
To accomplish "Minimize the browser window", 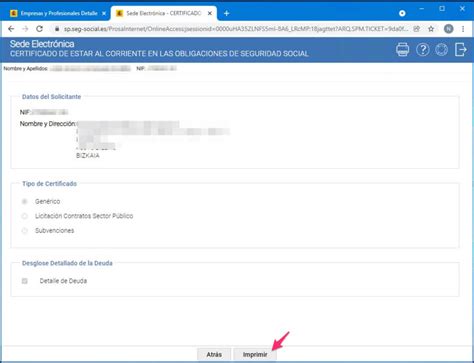I will (422, 9).
